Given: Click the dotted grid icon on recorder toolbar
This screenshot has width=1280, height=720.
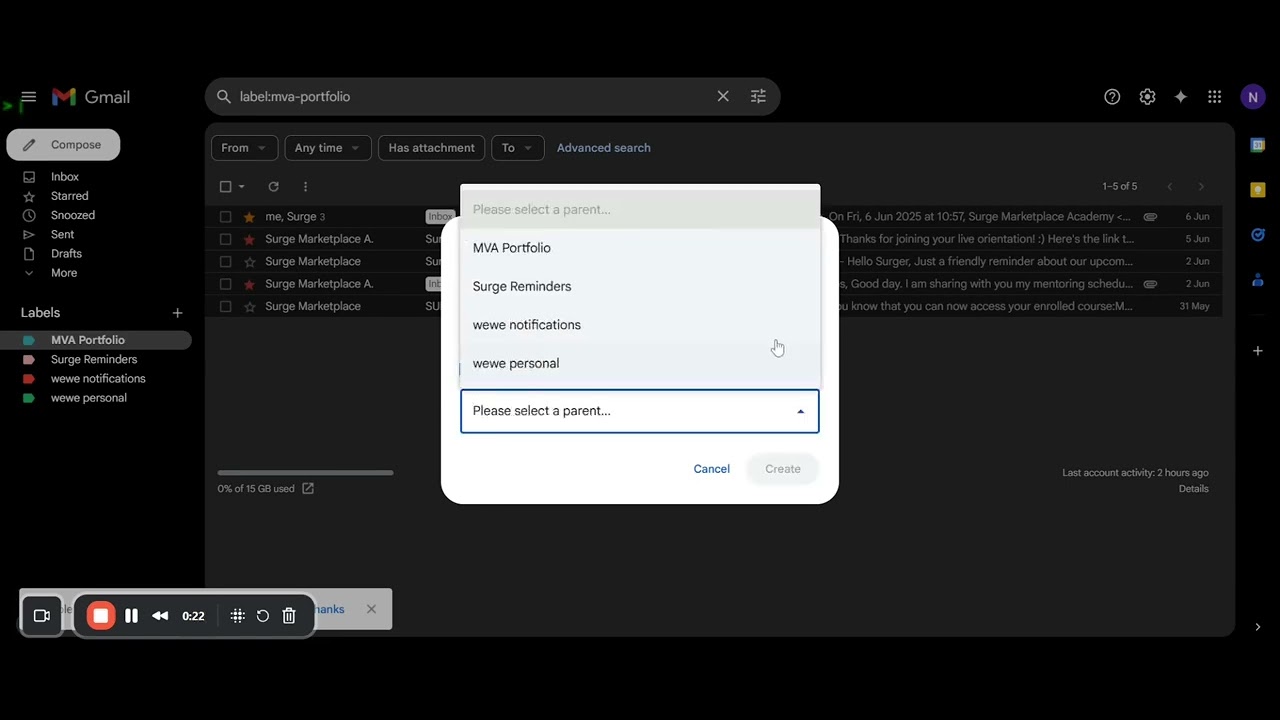Looking at the screenshot, I should click(238, 616).
